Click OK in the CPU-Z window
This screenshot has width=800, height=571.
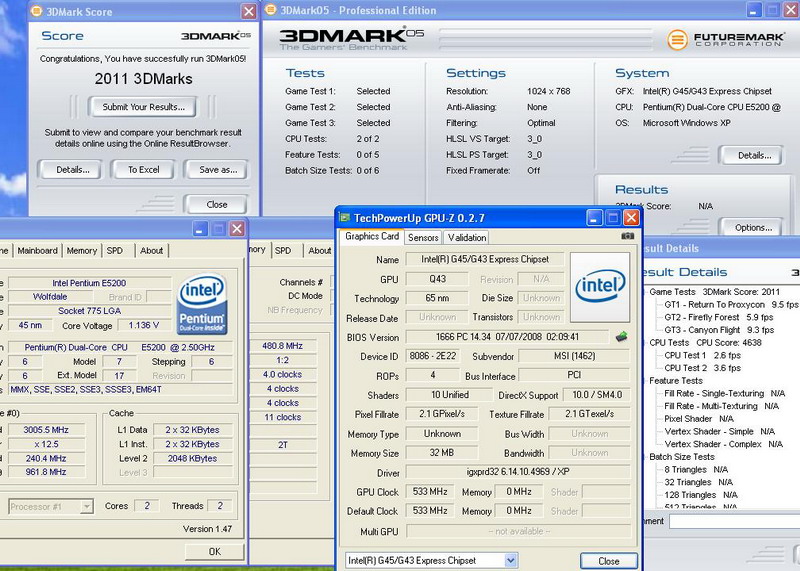click(215, 551)
